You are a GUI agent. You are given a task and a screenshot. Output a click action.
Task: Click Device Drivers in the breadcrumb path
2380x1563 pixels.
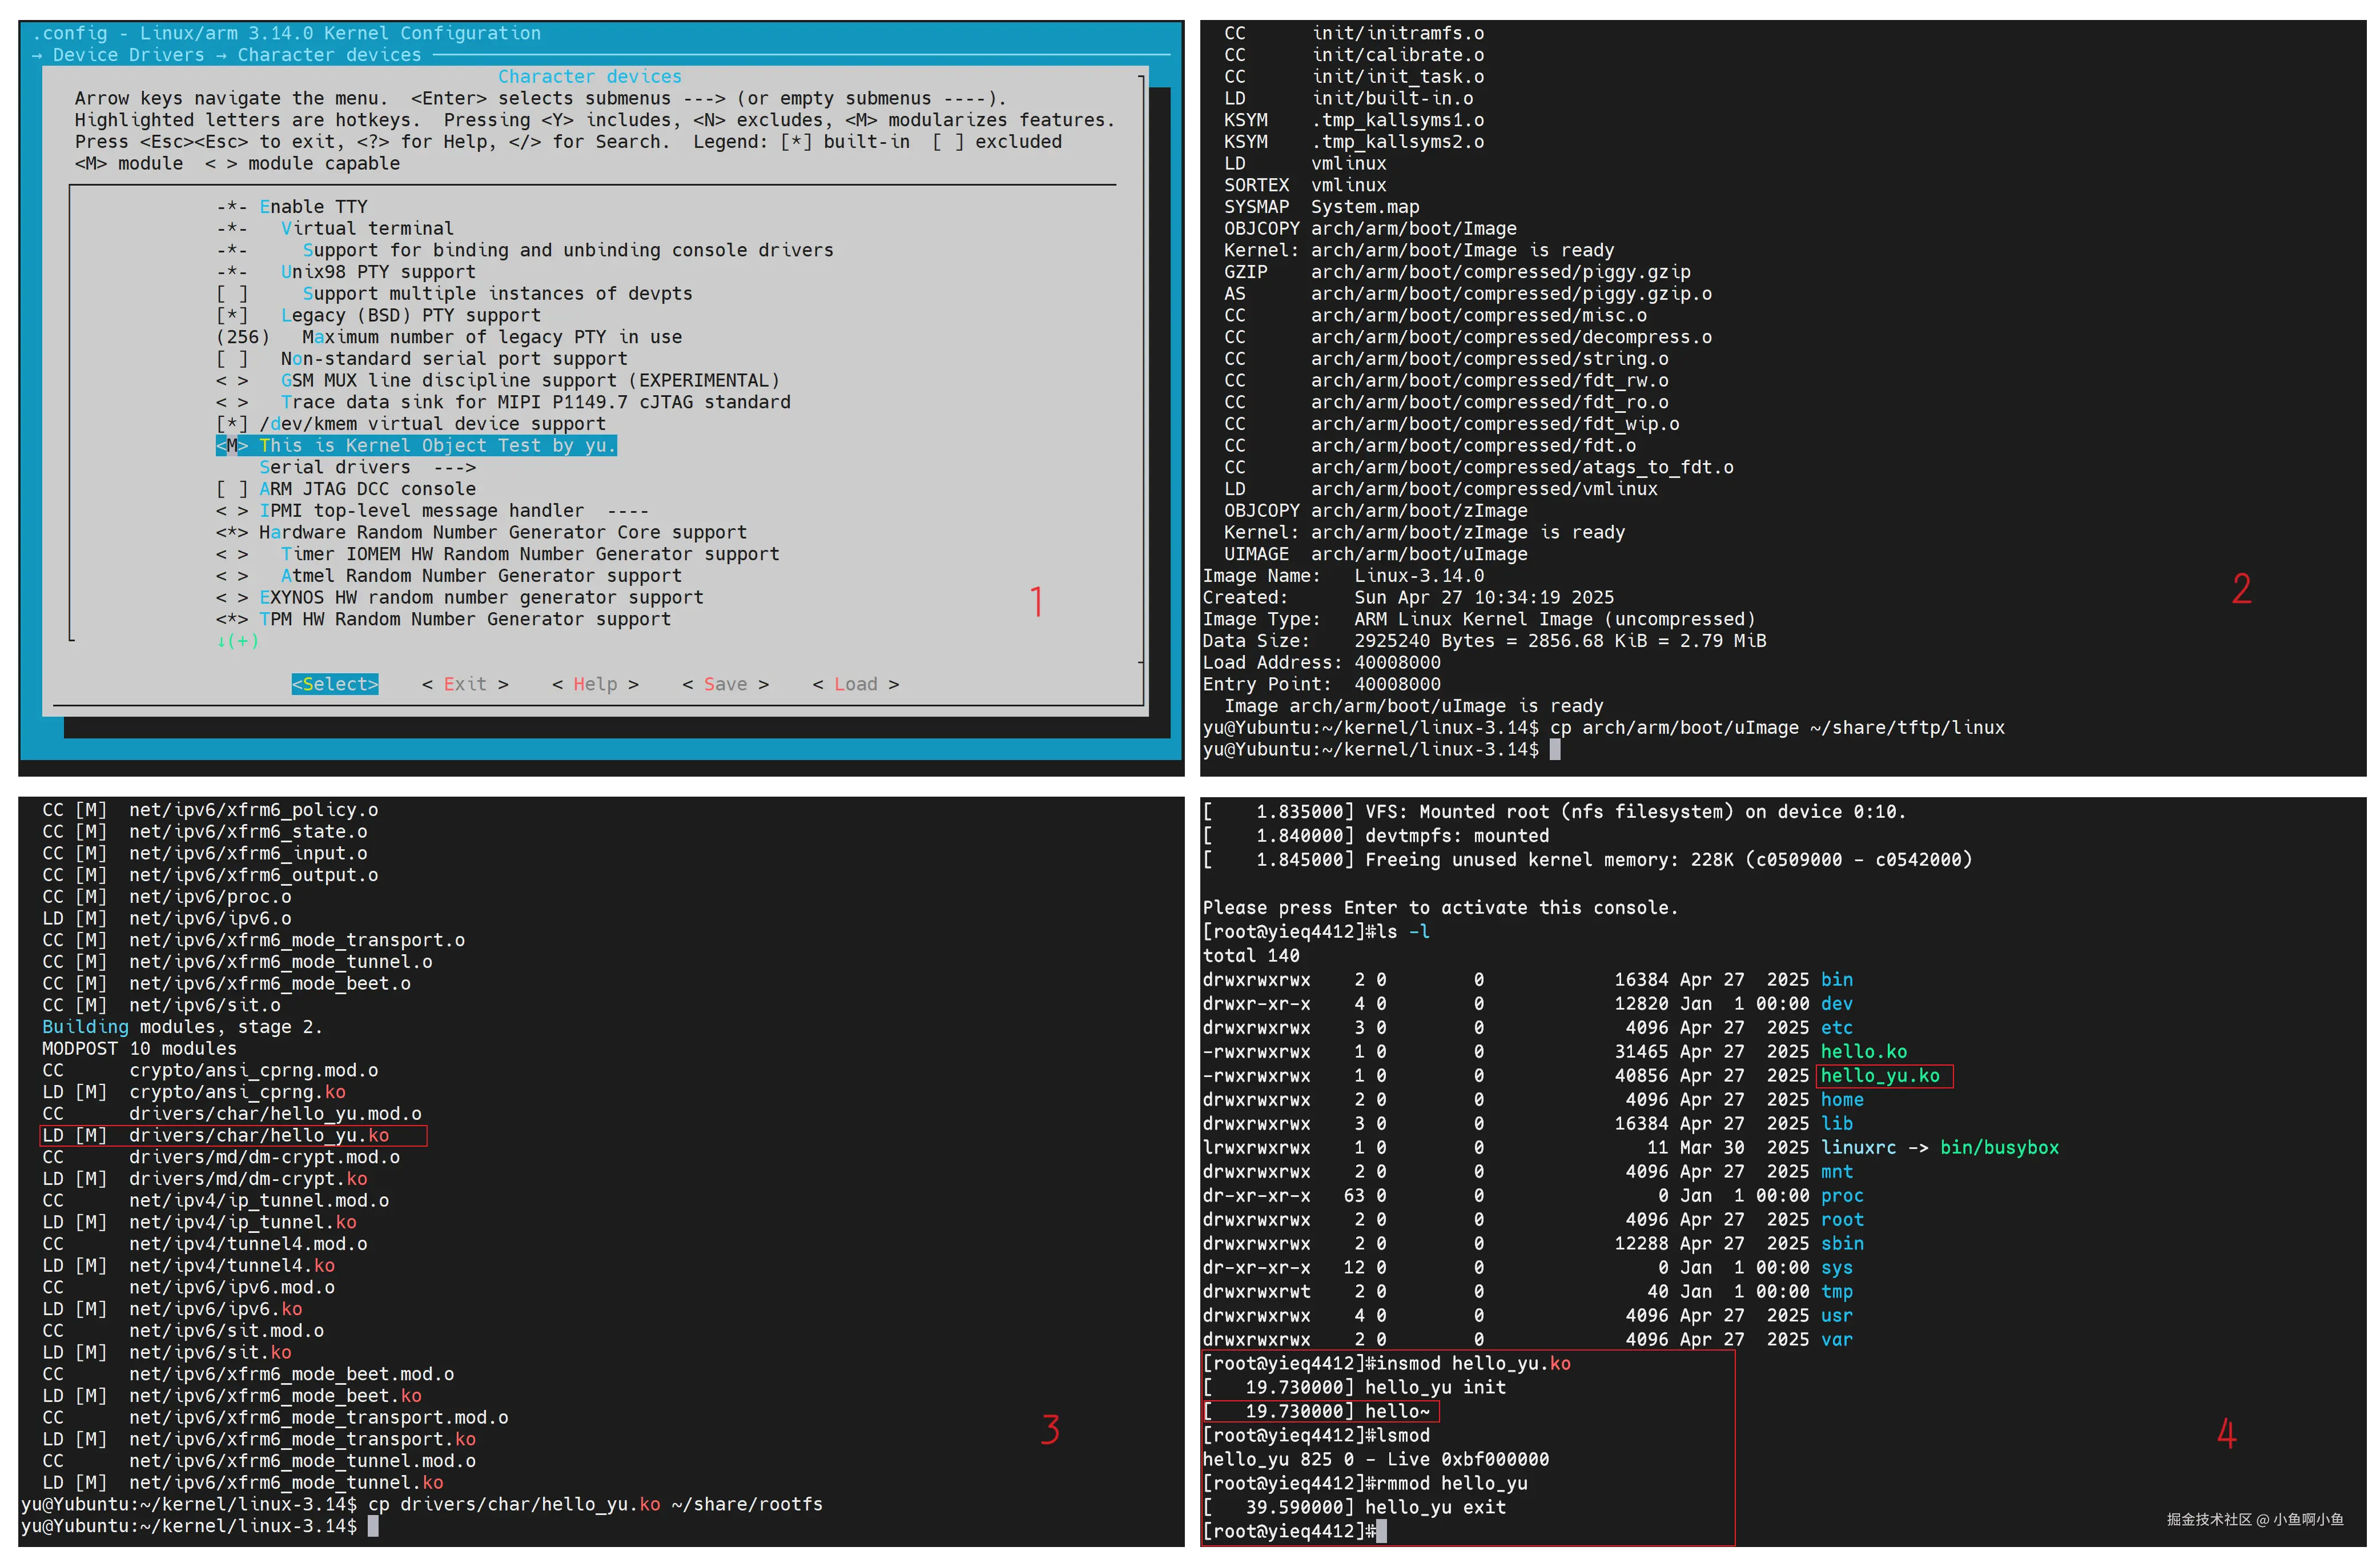(128, 55)
